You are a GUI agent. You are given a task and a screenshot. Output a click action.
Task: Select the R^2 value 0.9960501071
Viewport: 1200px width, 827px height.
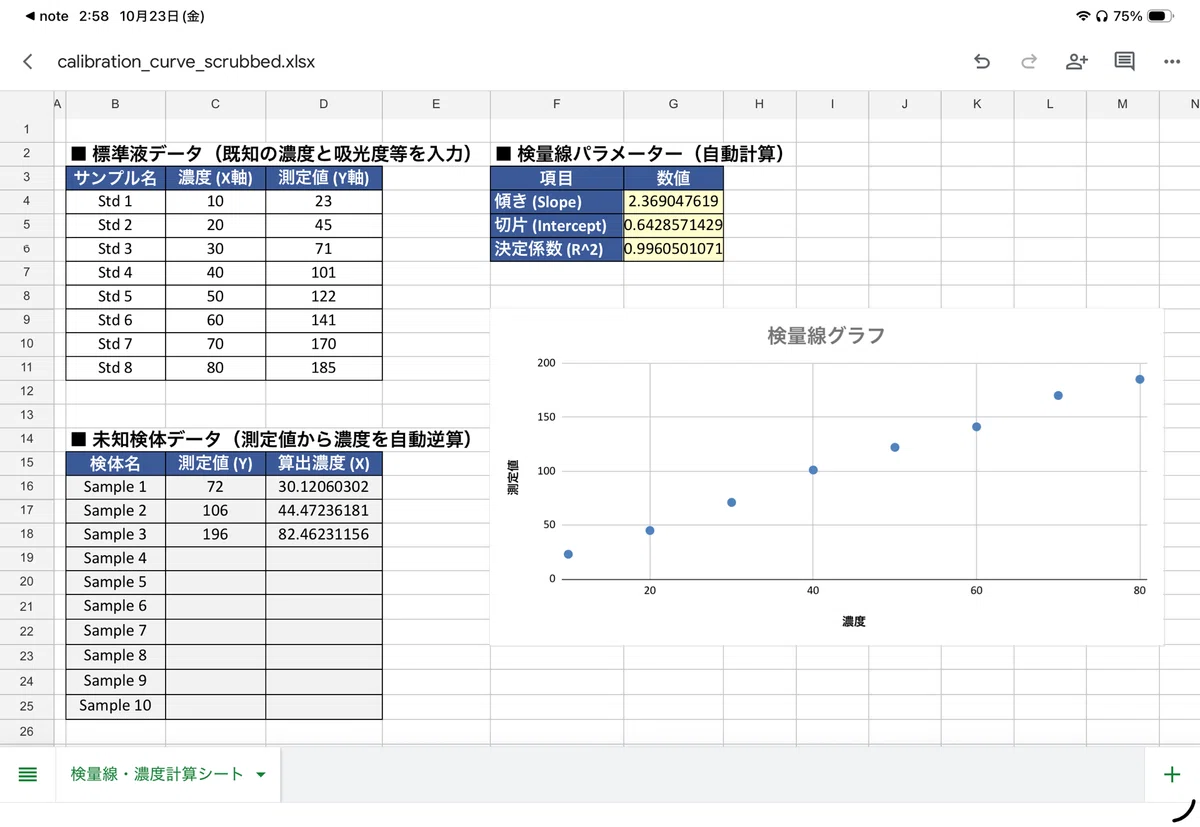click(673, 249)
